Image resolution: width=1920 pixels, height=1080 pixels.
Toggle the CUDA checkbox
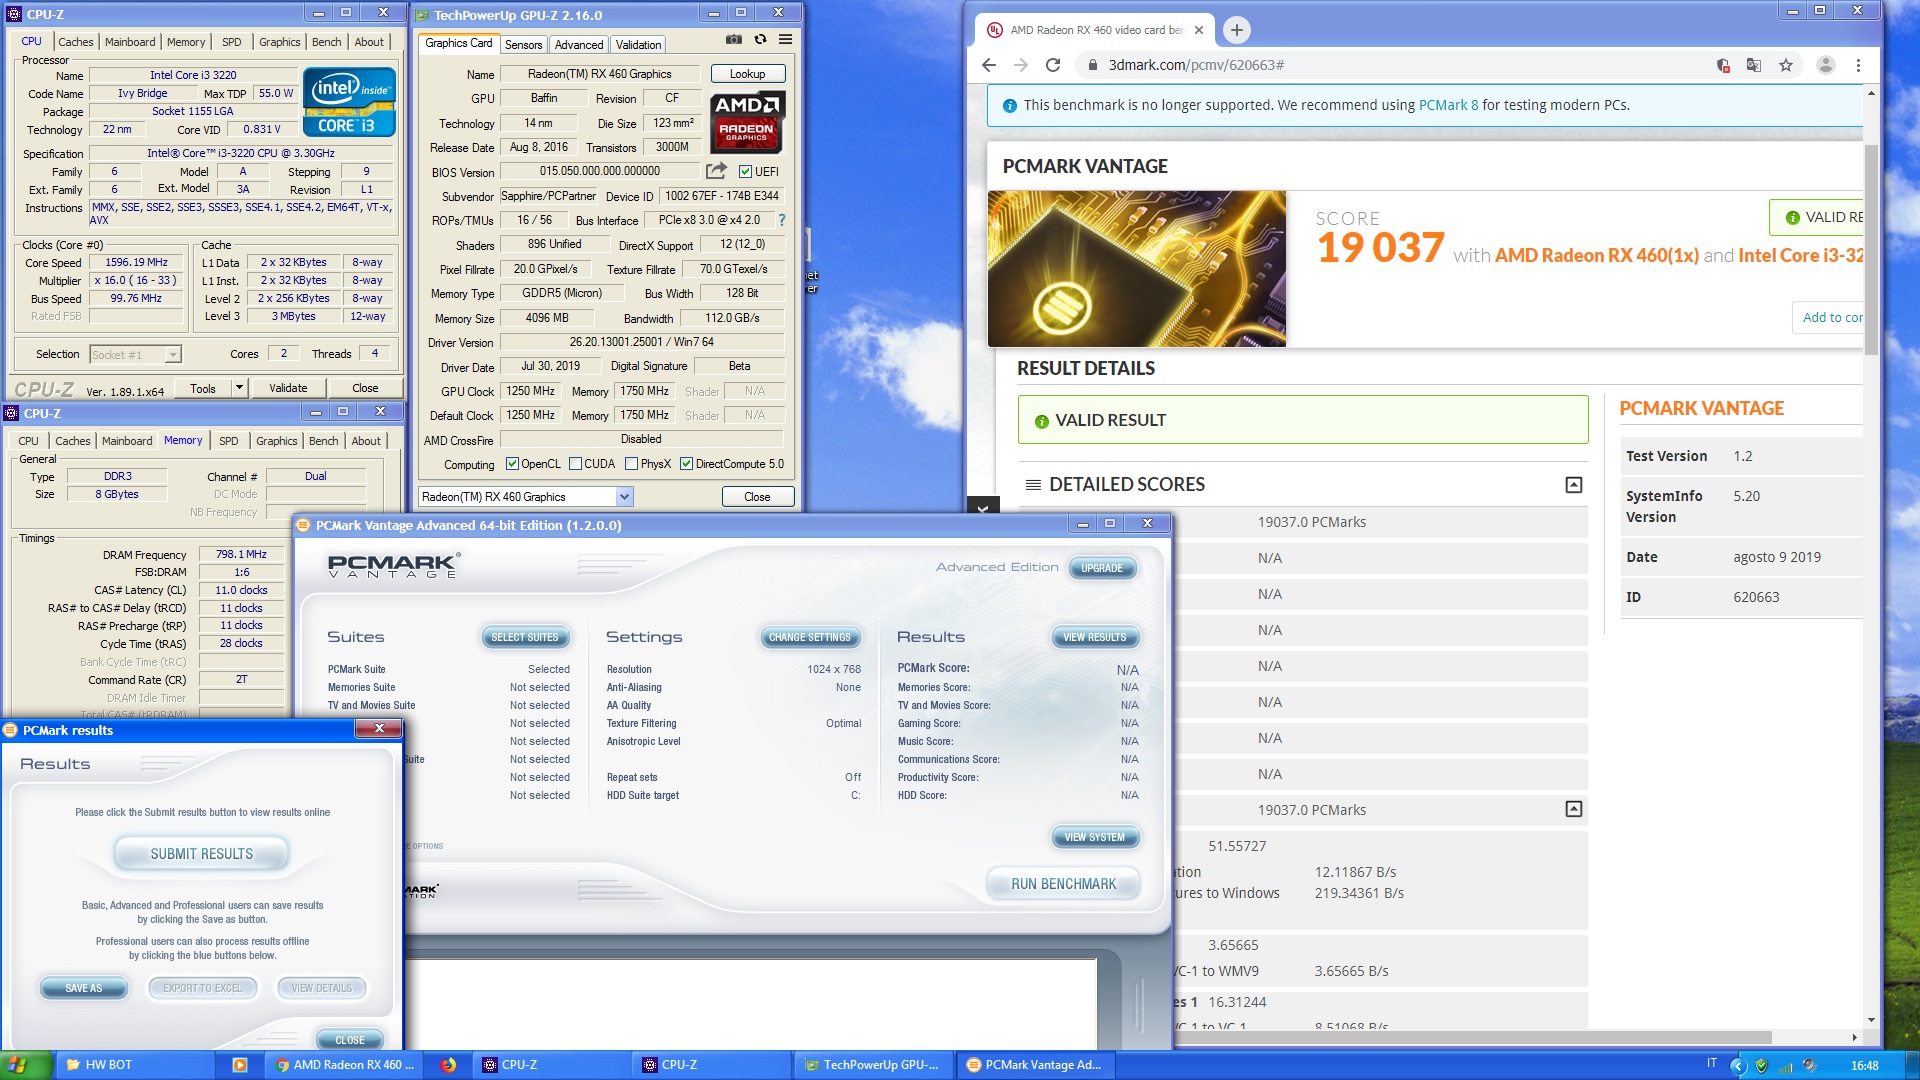(x=575, y=464)
